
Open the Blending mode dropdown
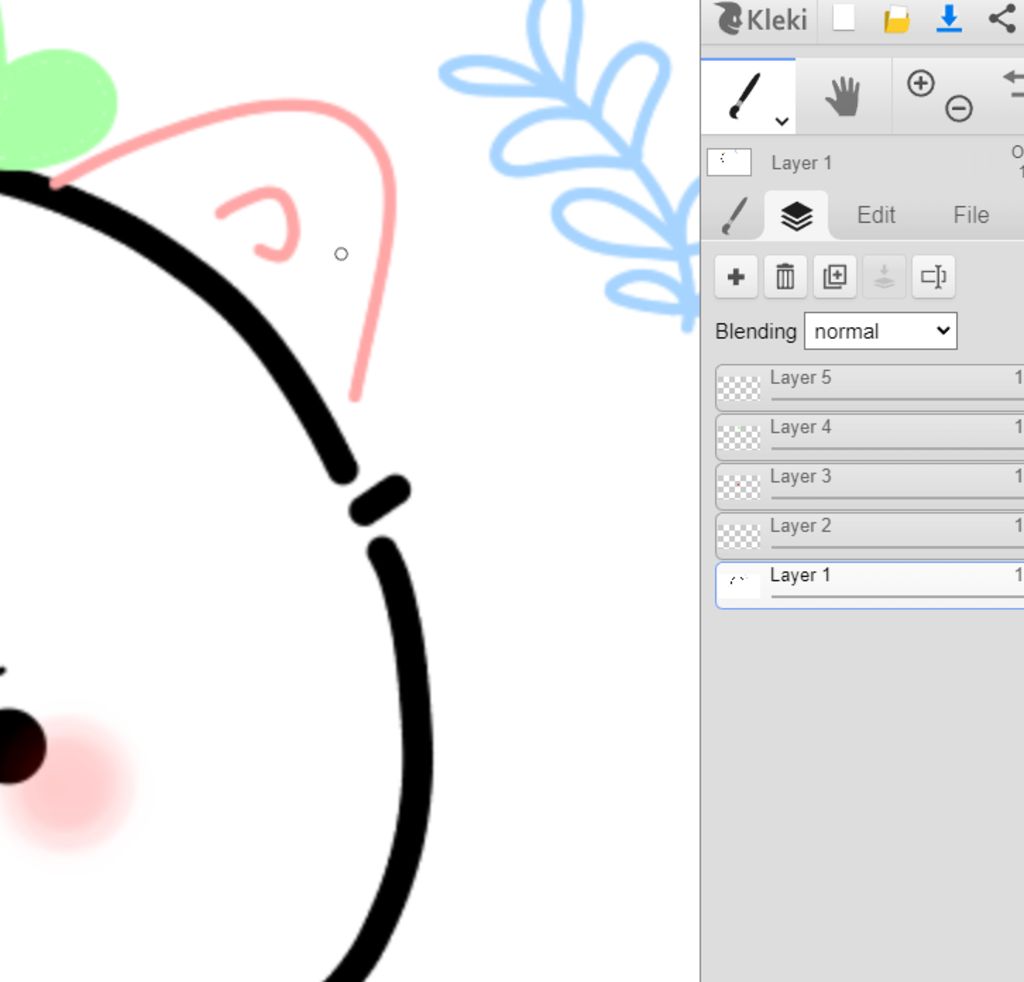click(880, 331)
